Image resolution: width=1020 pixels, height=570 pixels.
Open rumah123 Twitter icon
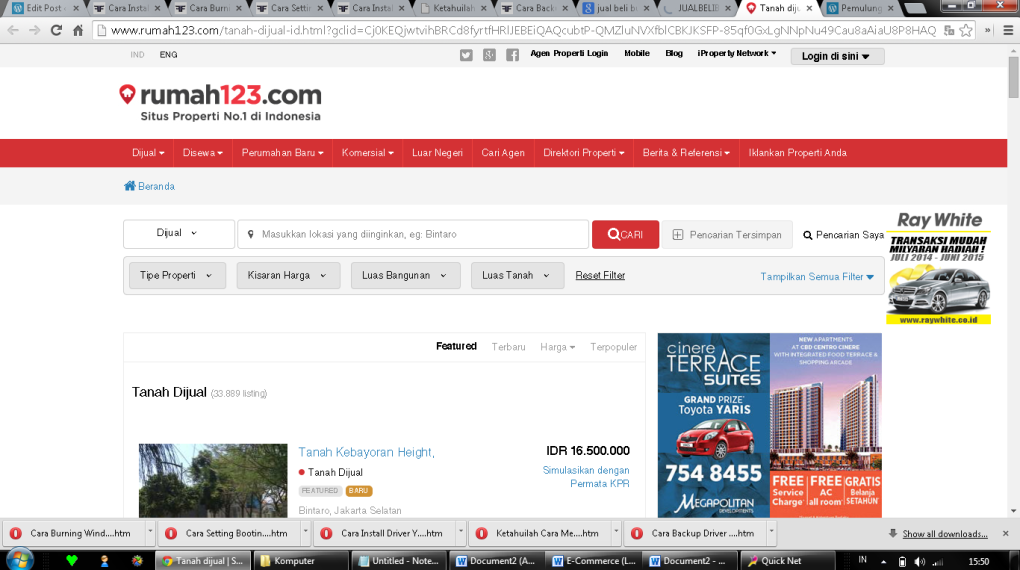click(x=466, y=55)
